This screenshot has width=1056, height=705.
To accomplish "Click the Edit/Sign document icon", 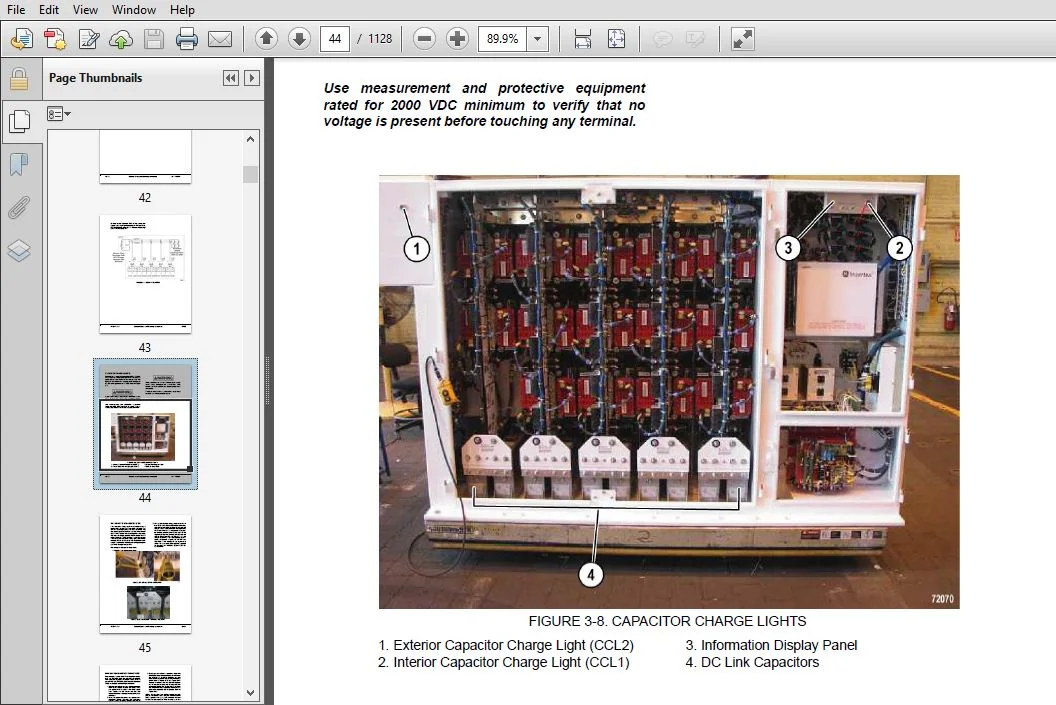I will 88,39.
